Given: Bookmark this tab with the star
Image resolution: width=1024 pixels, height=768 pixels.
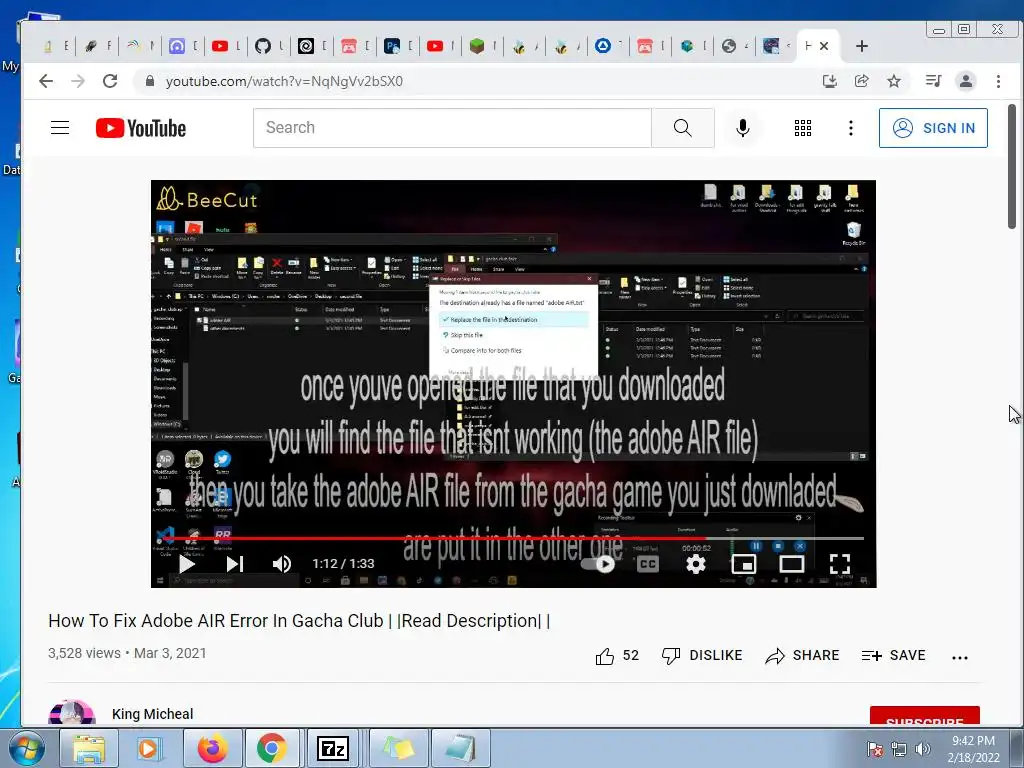Looking at the screenshot, I should [894, 81].
